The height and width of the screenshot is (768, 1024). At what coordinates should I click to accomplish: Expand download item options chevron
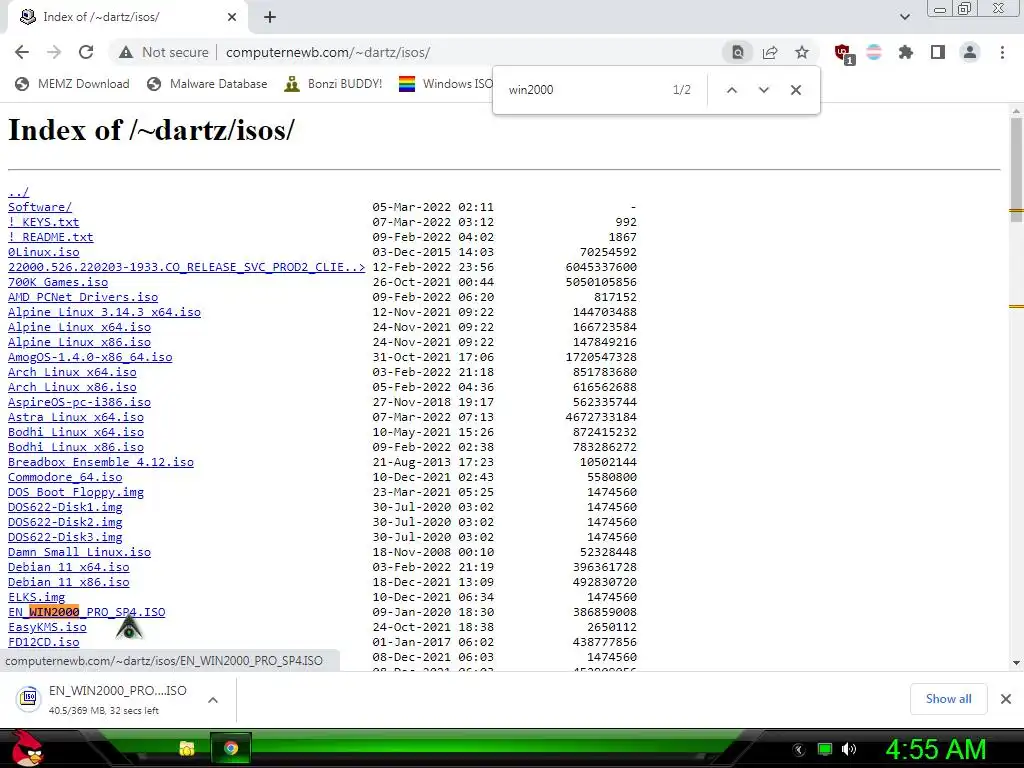click(x=213, y=700)
